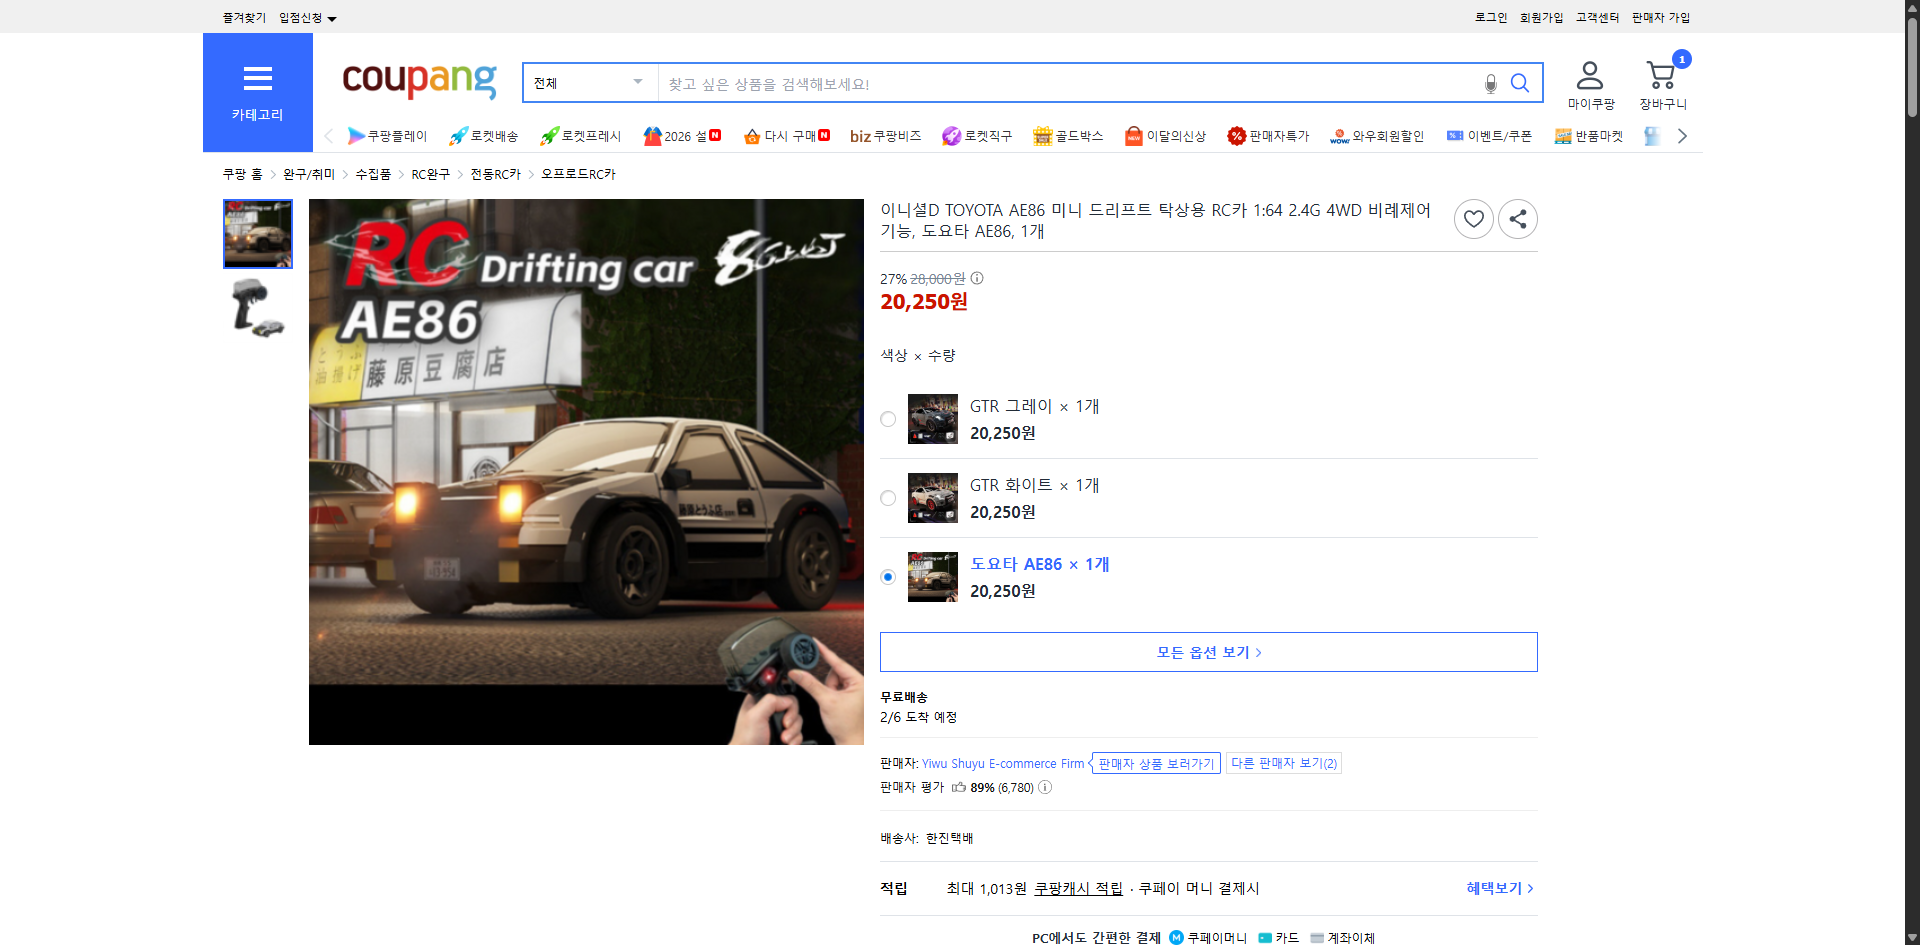
Task: Open the 전체 search category dropdown
Action: 589,83
